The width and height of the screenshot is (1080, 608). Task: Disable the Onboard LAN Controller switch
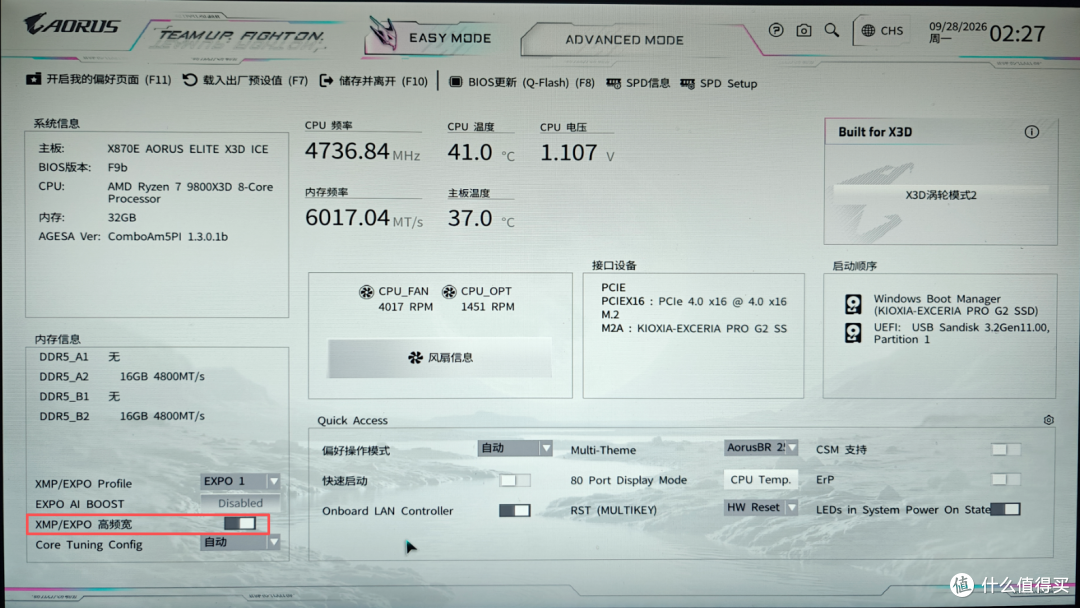(x=515, y=510)
